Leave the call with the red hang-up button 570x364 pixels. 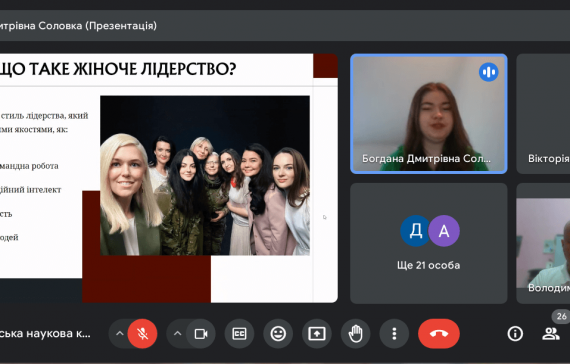coord(439,333)
